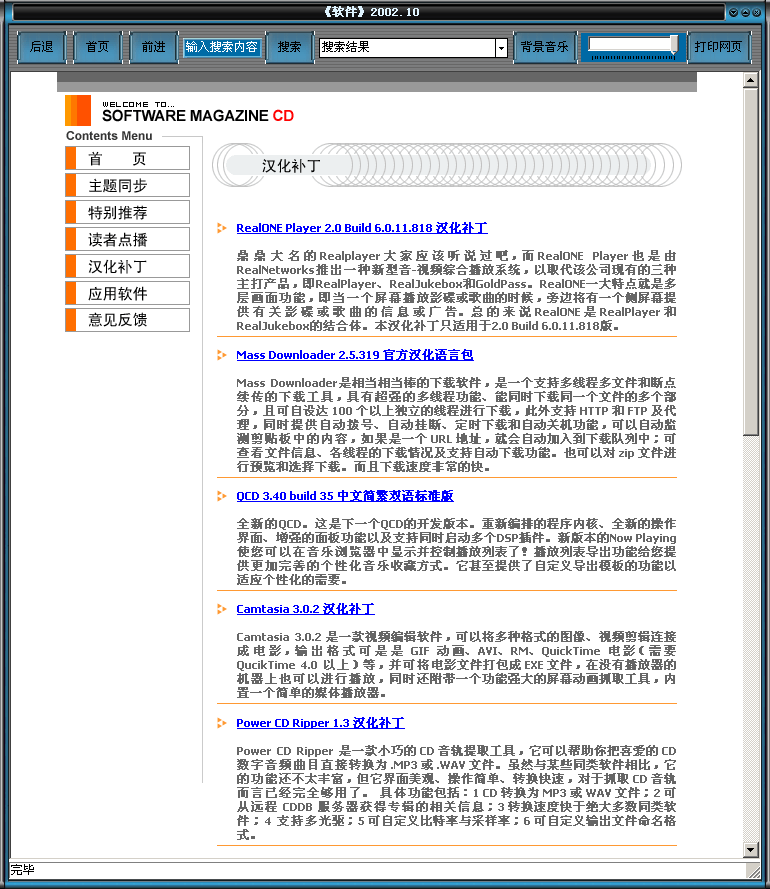Open Camtasia 3.0.2 汉化补丁 link

point(305,609)
